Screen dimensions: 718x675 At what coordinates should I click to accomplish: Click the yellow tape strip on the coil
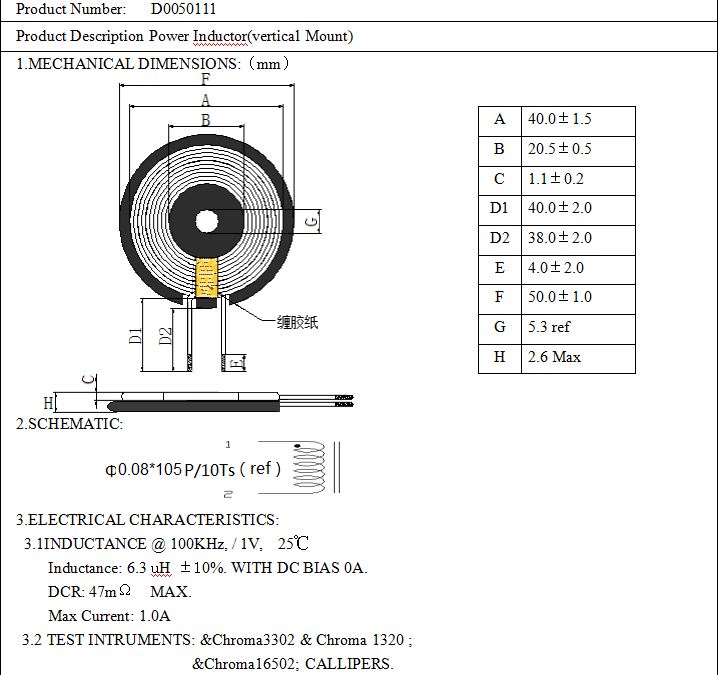207,277
